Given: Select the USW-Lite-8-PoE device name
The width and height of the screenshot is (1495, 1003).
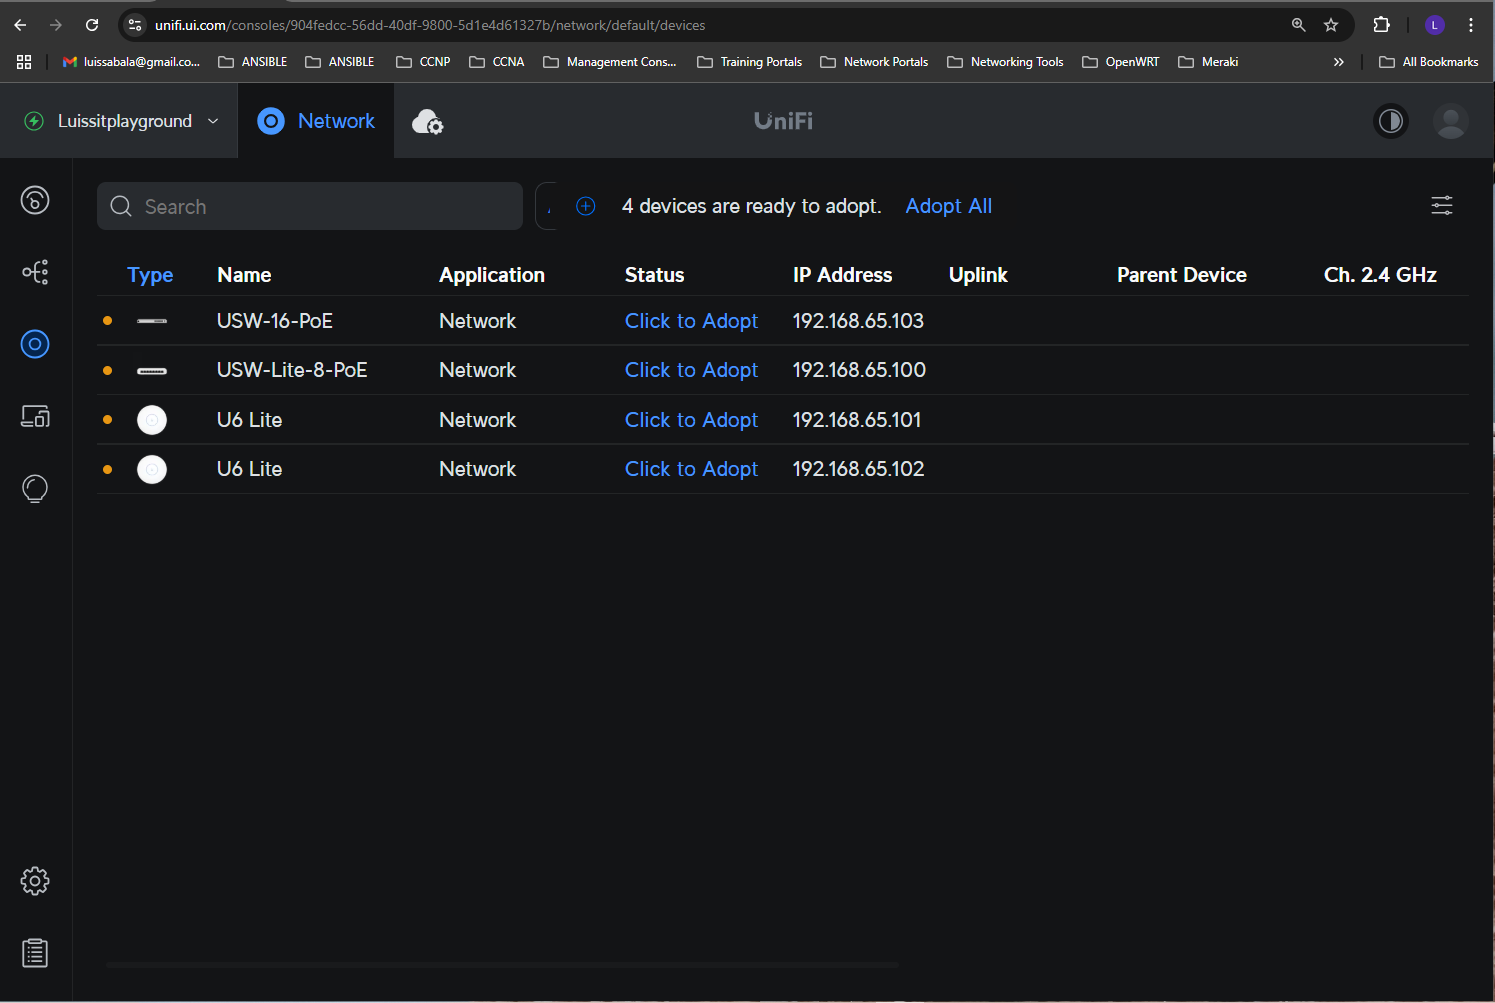Looking at the screenshot, I should [x=292, y=370].
